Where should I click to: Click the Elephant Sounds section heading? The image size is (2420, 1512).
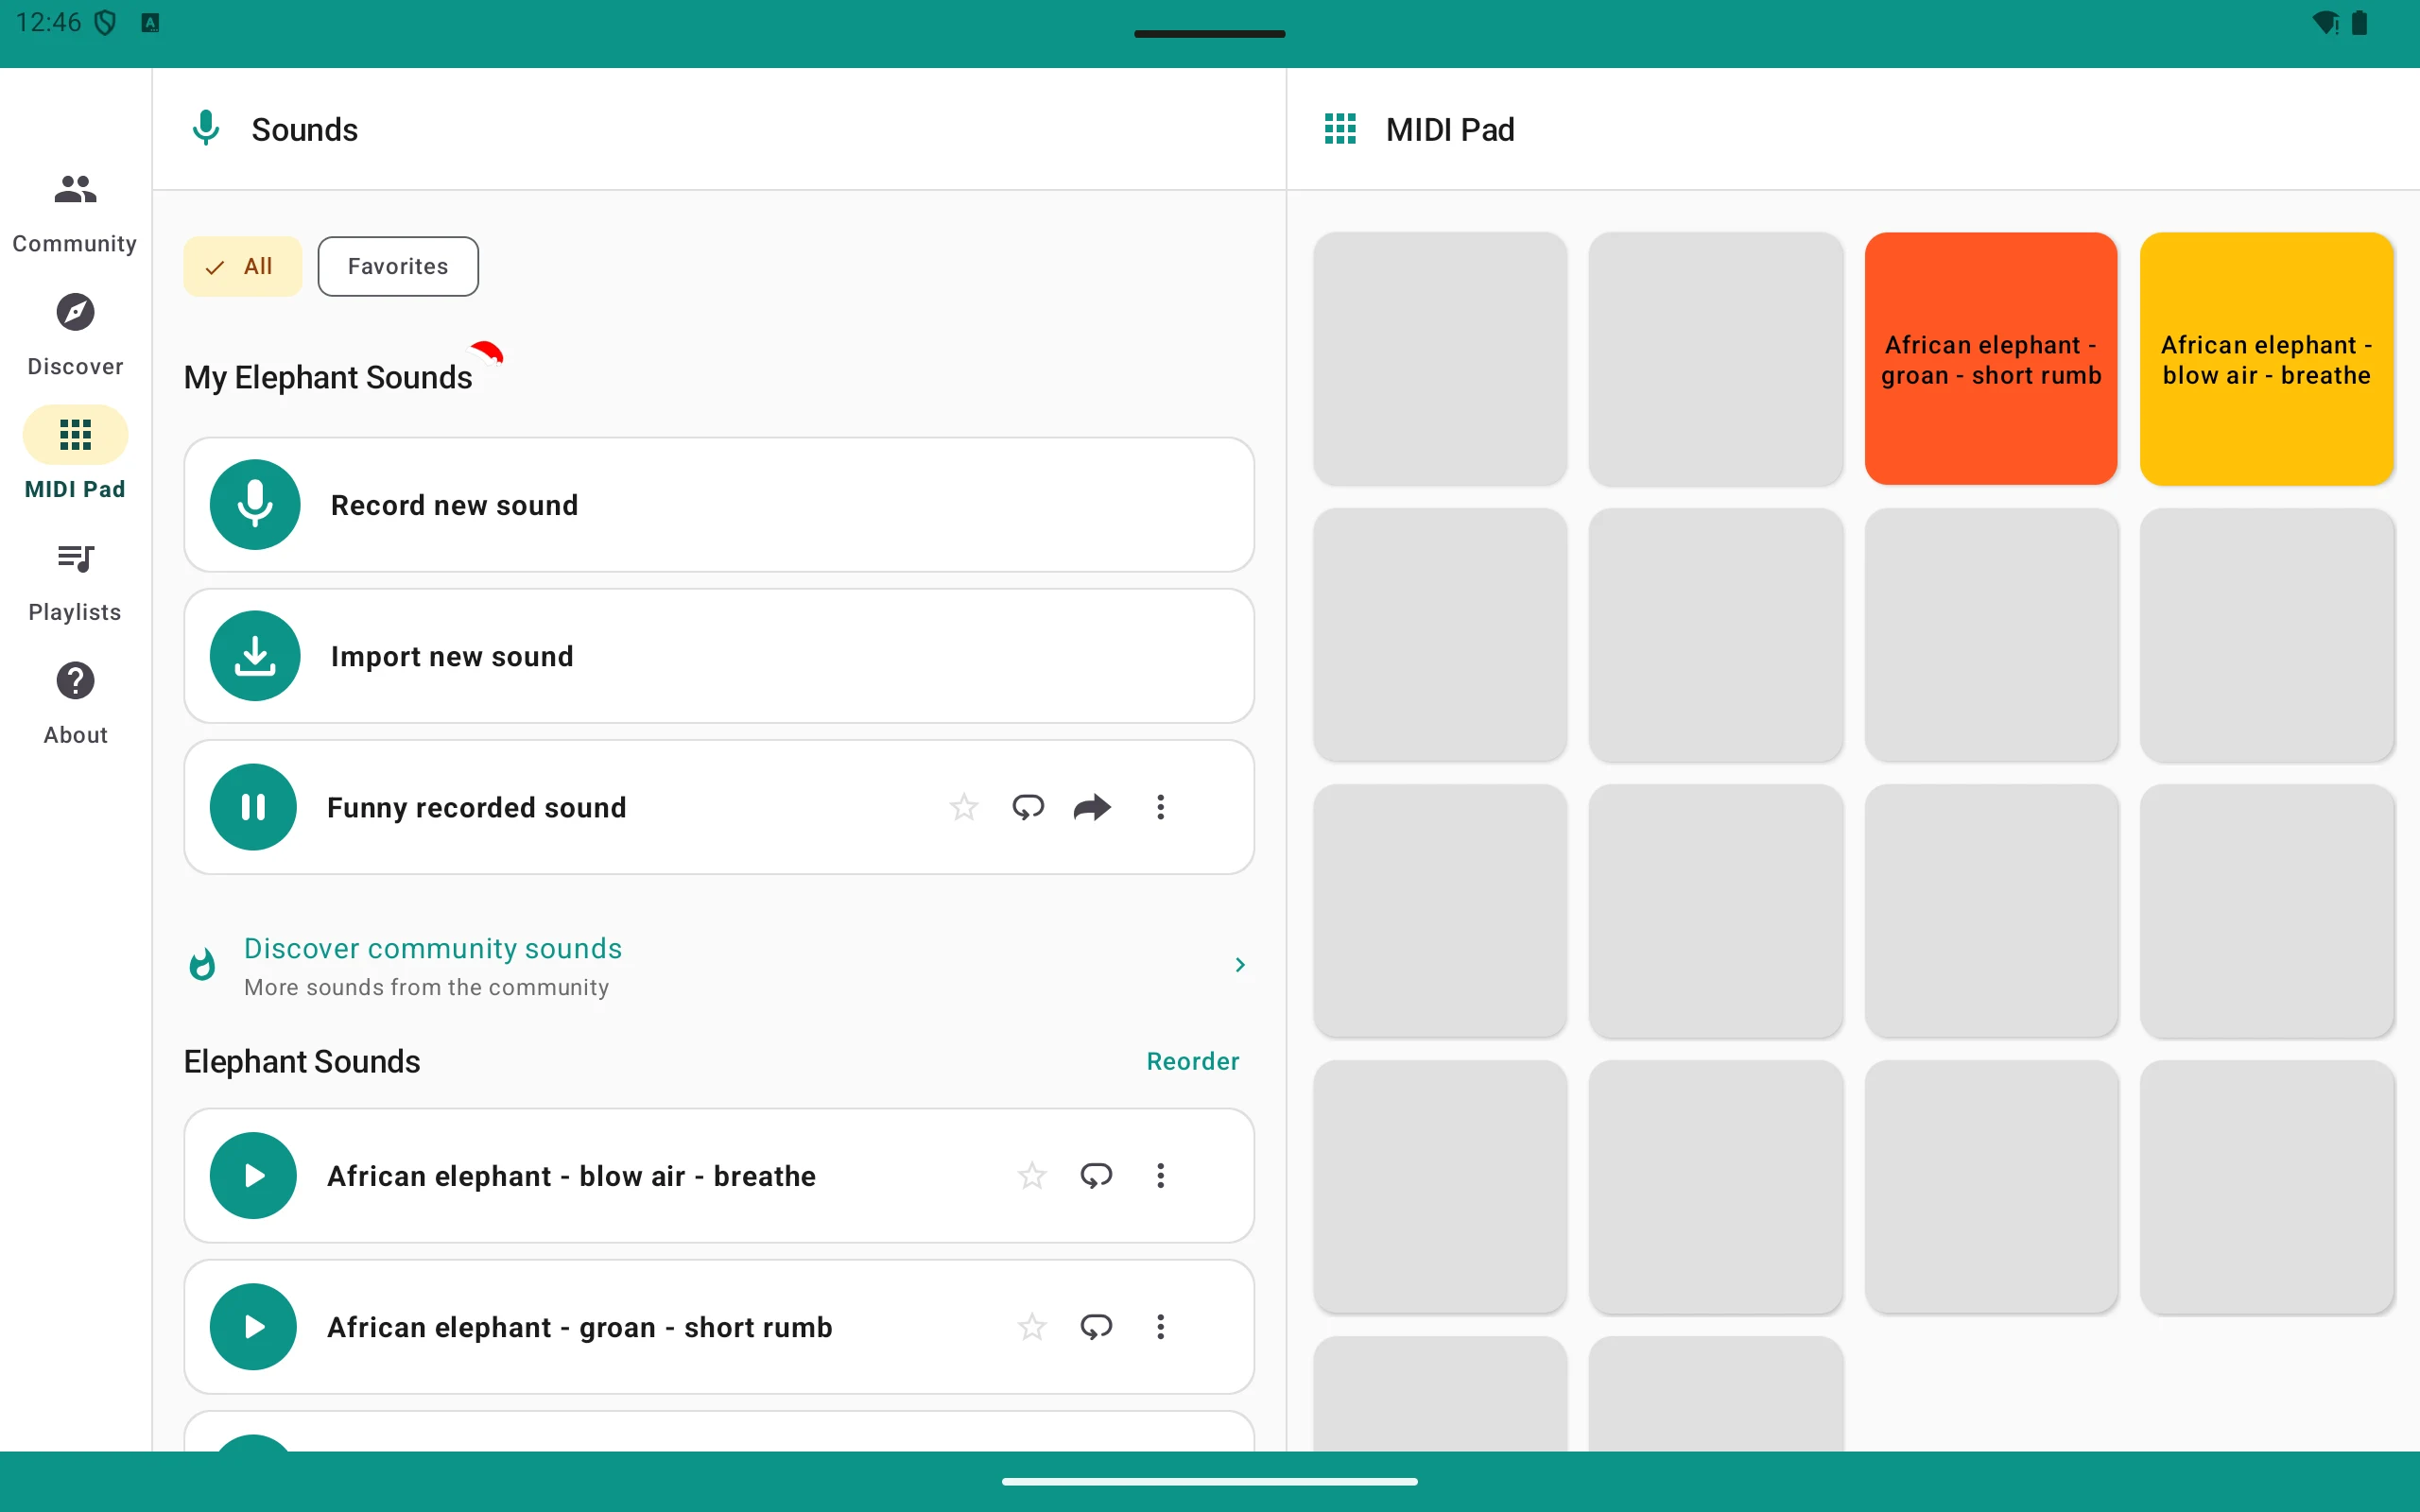pyautogui.click(x=302, y=1061)
